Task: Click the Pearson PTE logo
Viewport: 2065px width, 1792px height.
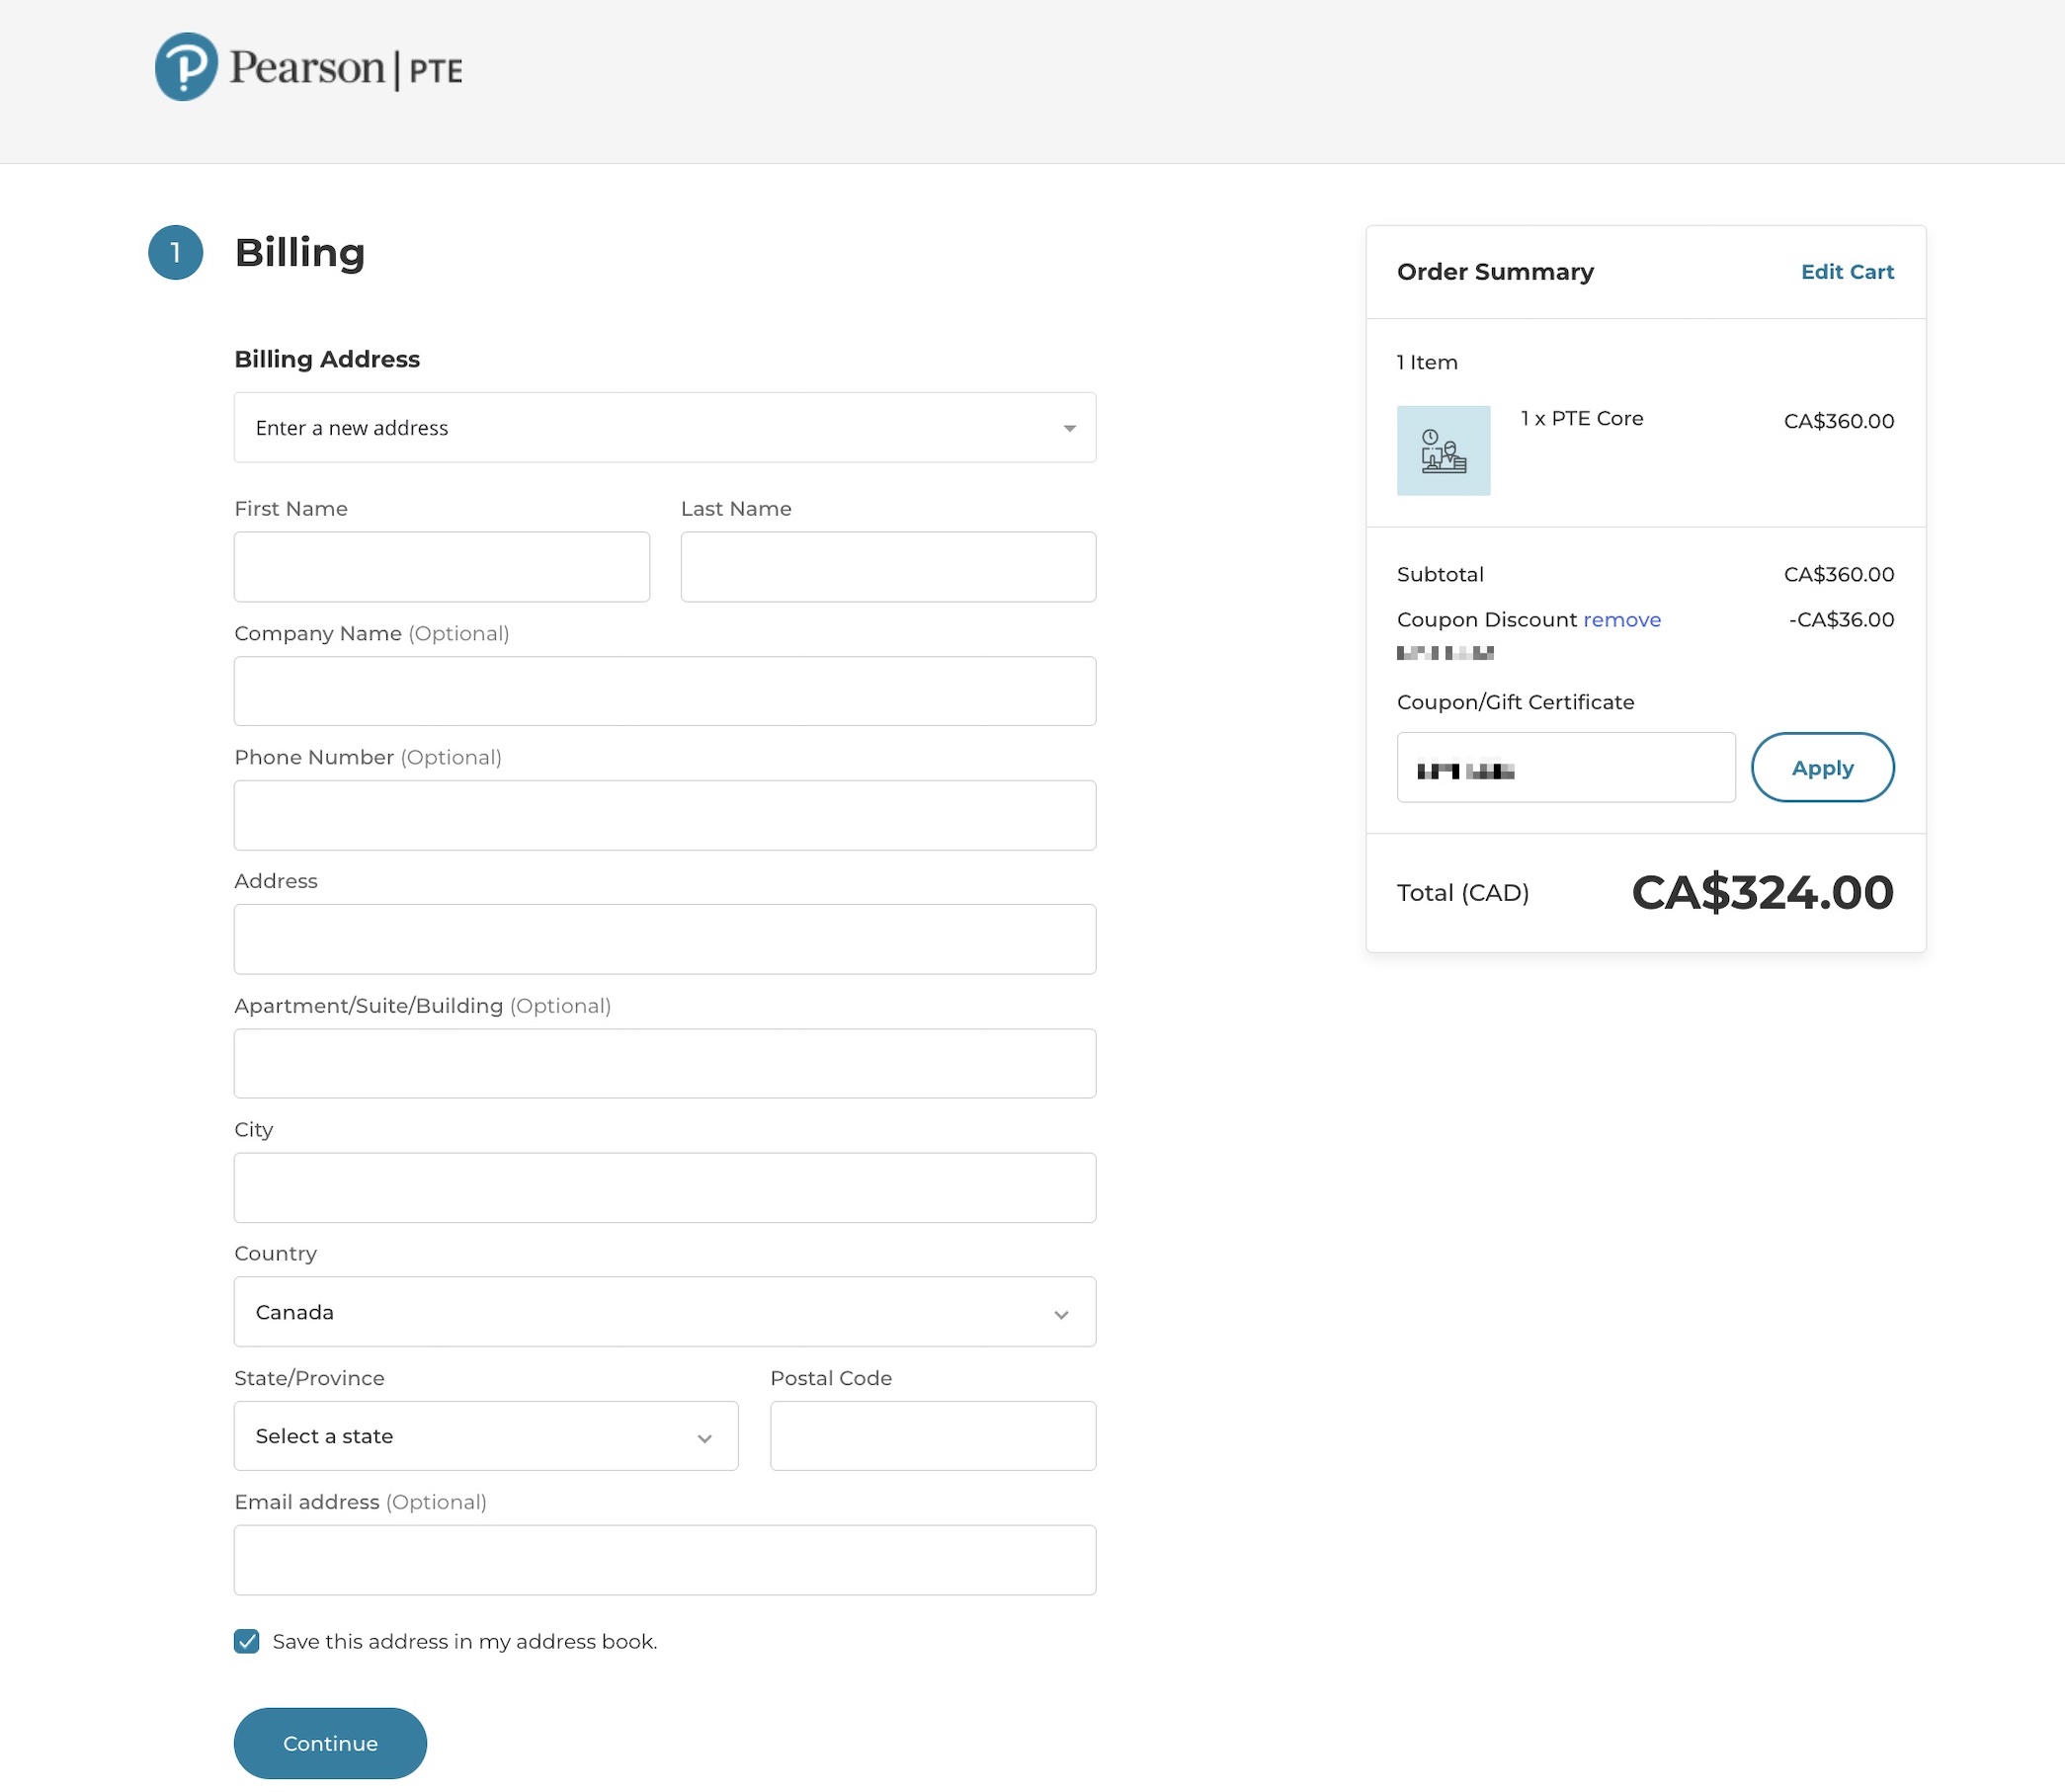Action: [308, 67]
